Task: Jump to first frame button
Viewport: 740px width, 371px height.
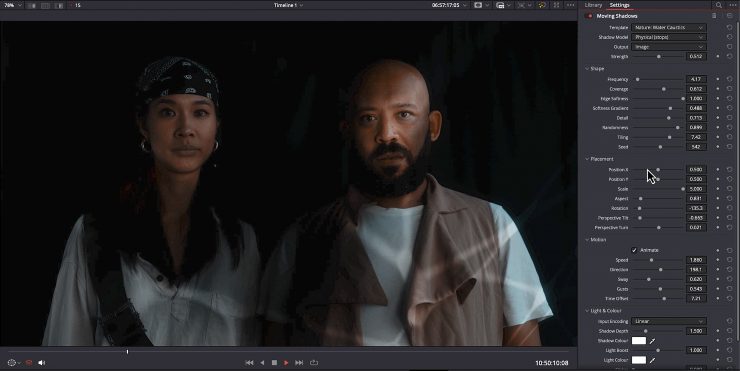Action: point(249,363)
